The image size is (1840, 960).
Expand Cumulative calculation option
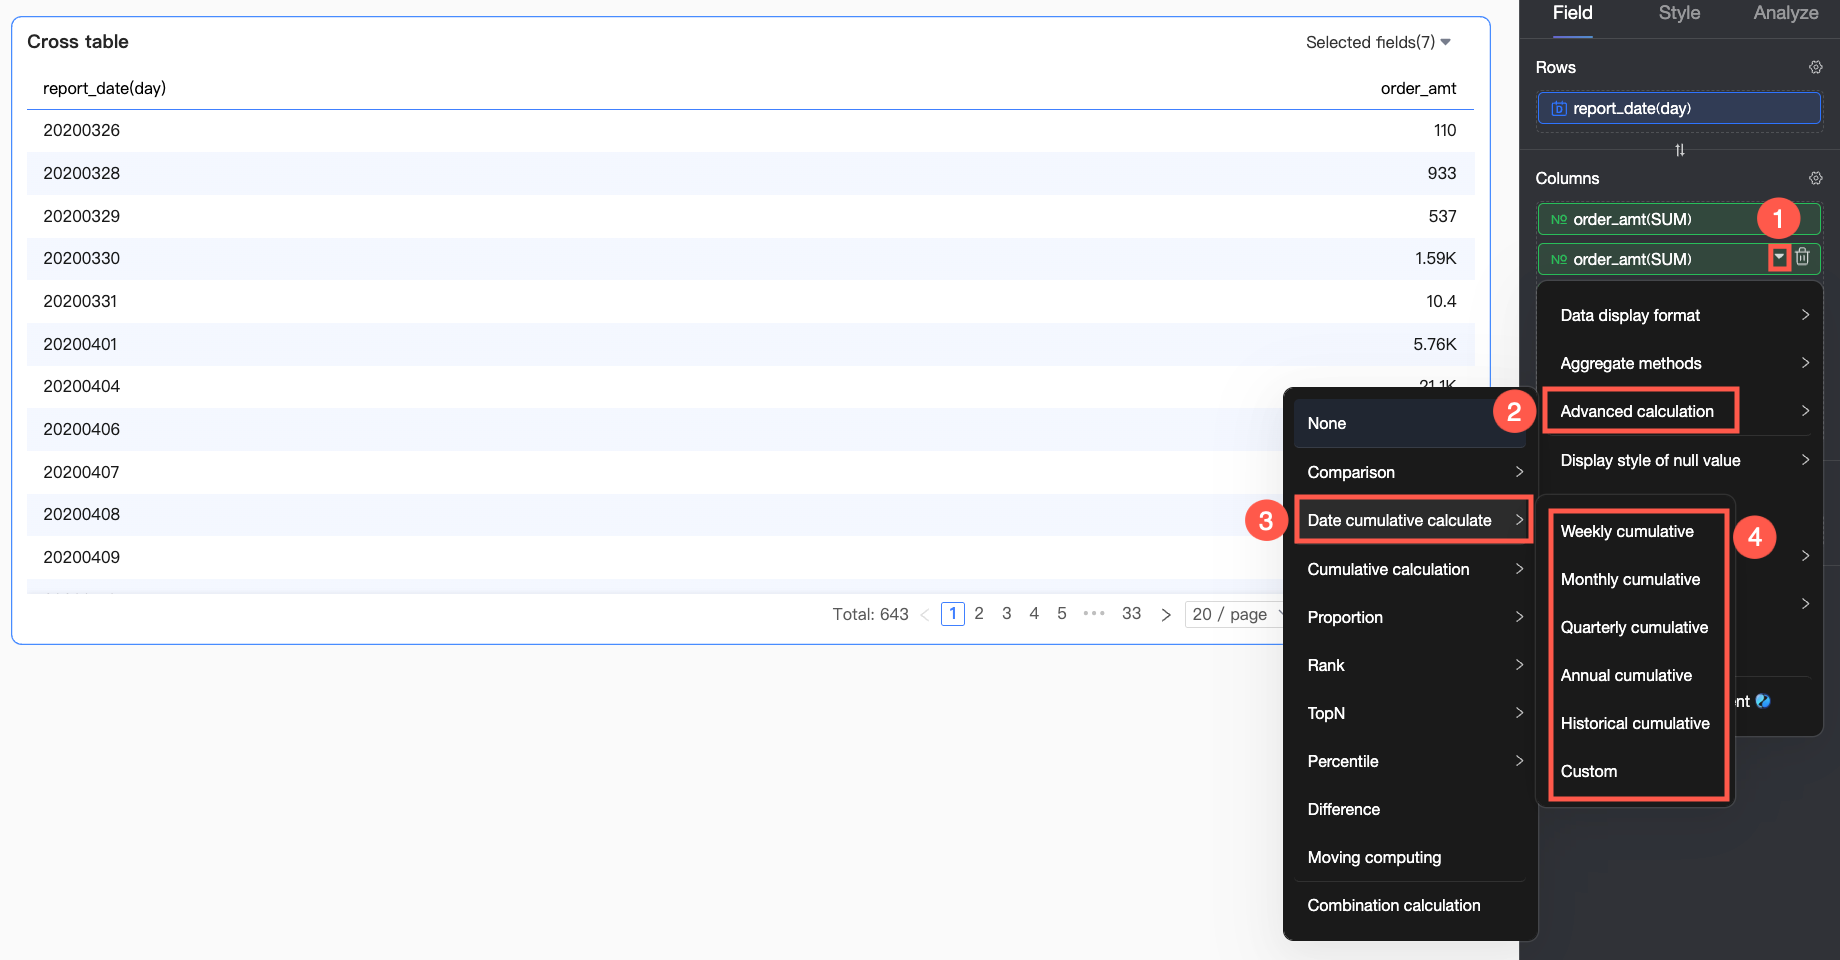(x=1410, y=569)
